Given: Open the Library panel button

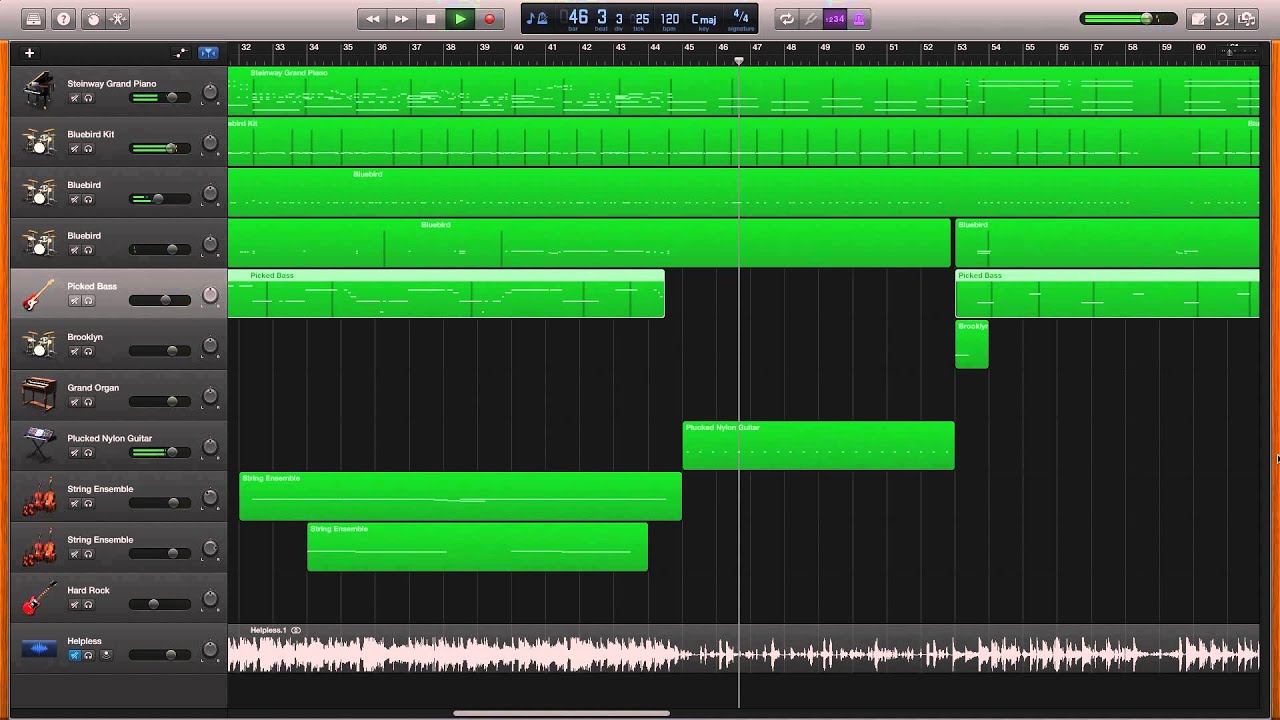Looking at the screenshot, I should pyautogui.click(x=34, y=19).
